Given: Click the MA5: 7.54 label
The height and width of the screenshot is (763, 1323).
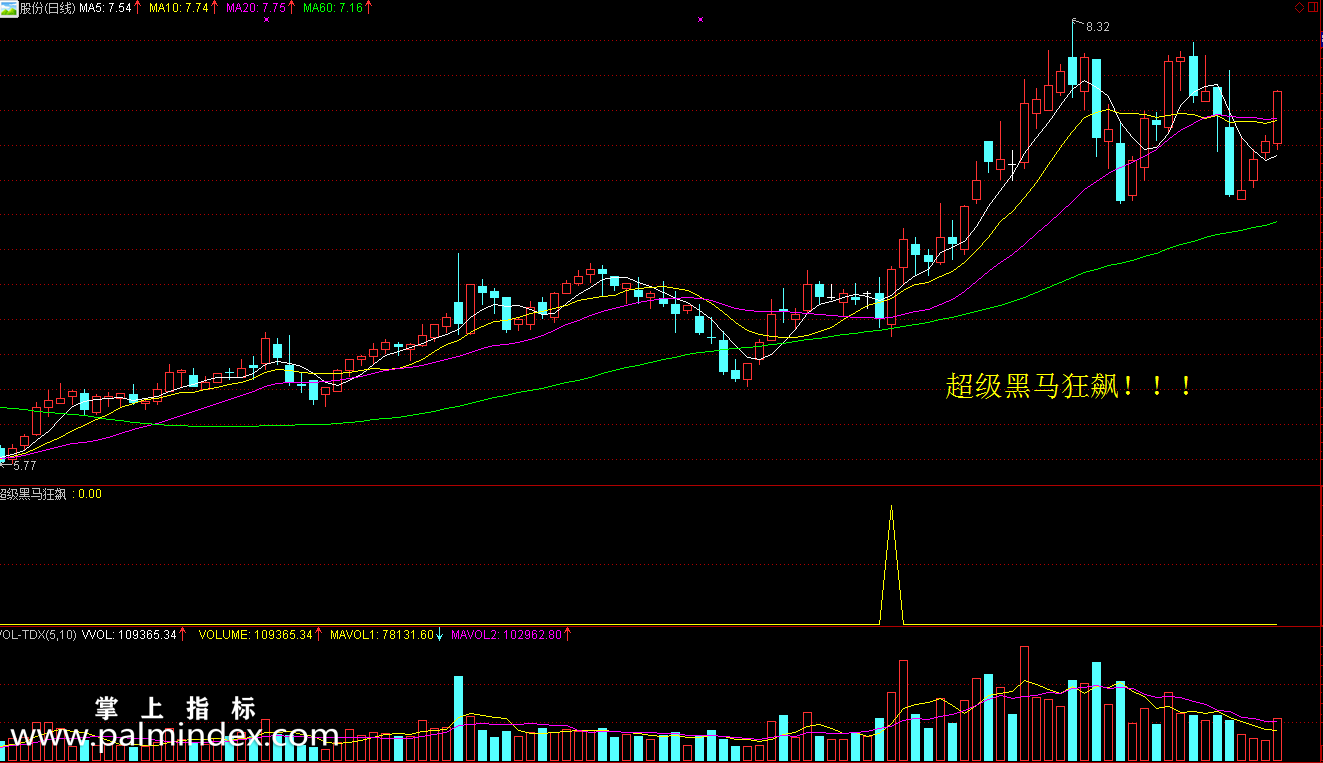Looking at the screenshot, I should coord(105,8).
